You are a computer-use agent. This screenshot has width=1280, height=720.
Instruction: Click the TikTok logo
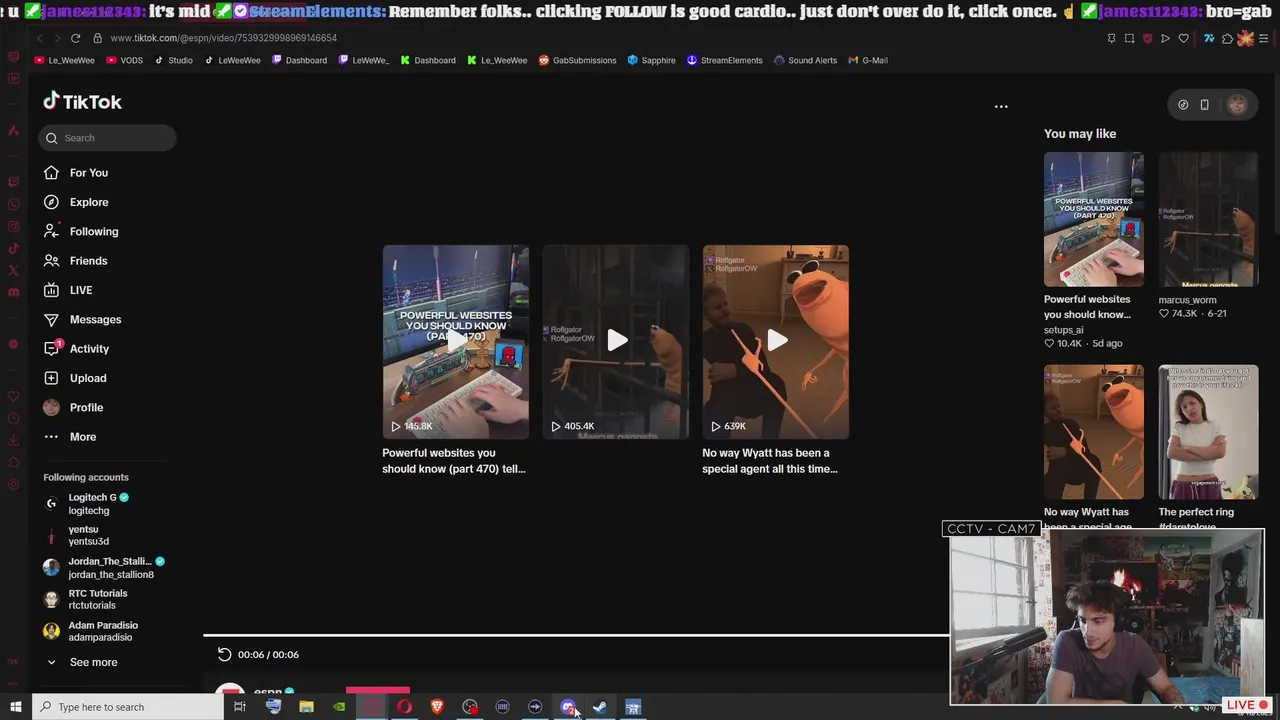(x=82, y=101)
